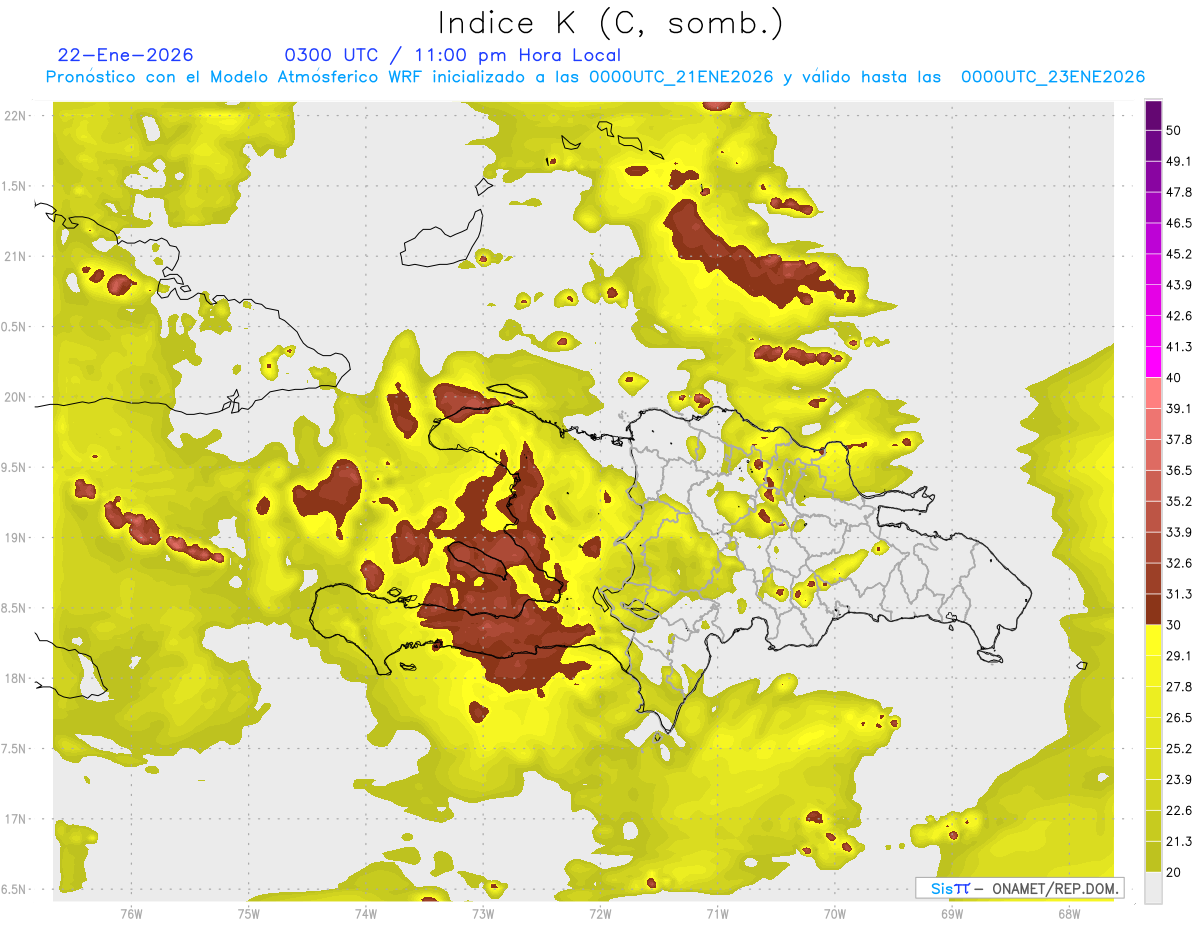Select latitude label "18N"

[15, 678]
